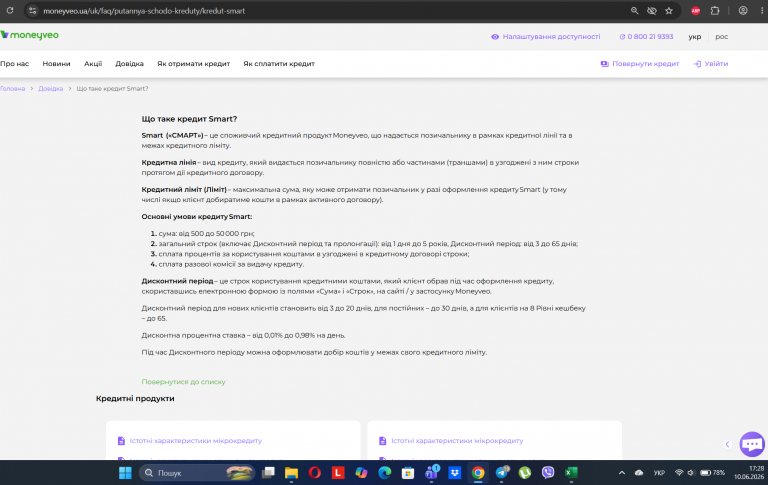Viewport: 768px width, 485px height.
Task: Click the battery 78% indicator
Action: click(x=713, y=473)
